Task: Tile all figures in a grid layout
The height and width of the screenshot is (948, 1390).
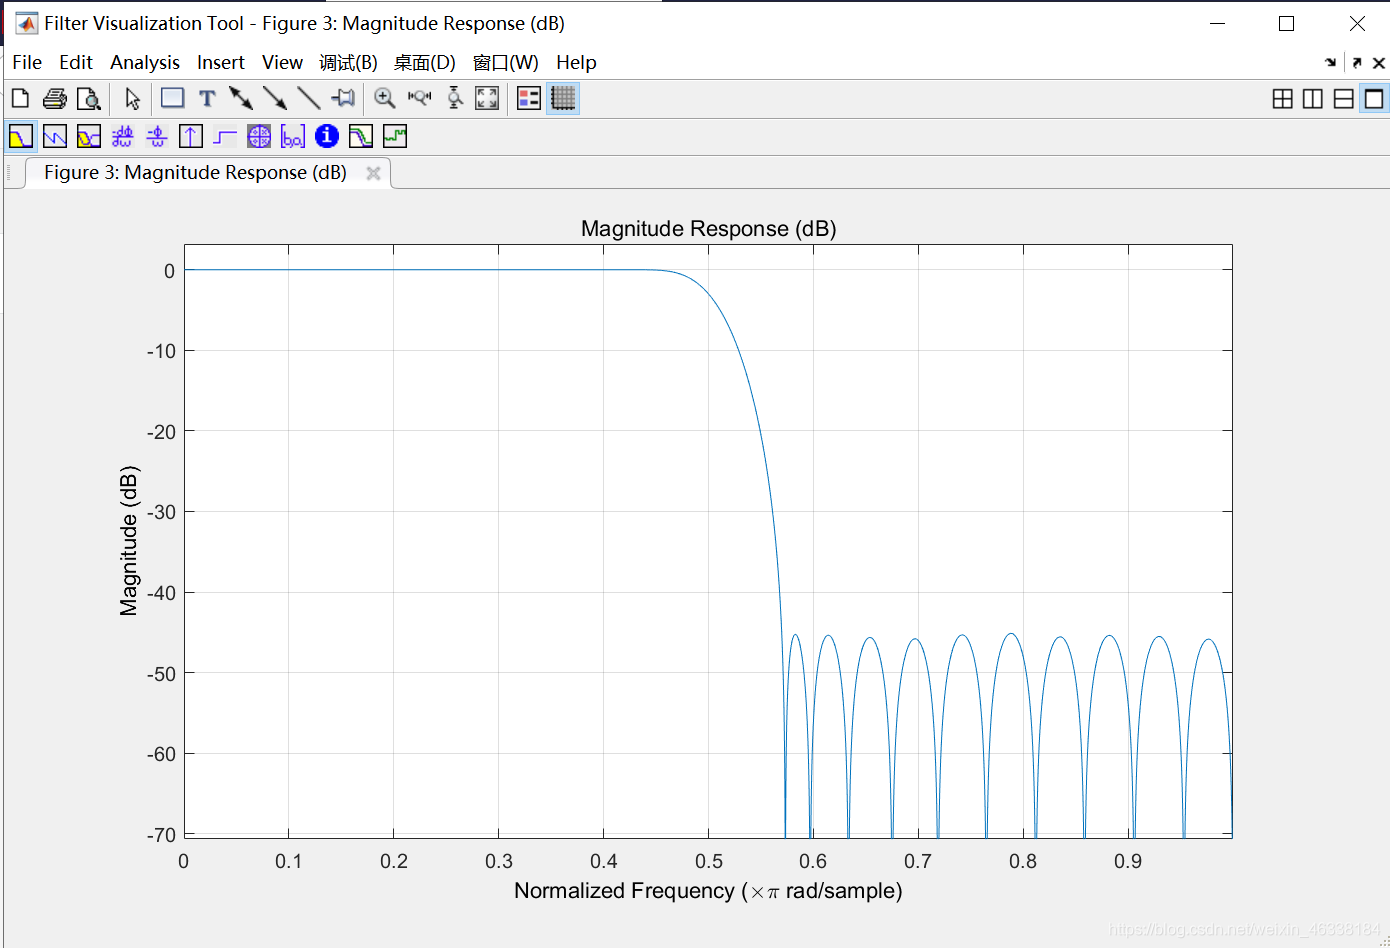Action: tap(1283, 98)
